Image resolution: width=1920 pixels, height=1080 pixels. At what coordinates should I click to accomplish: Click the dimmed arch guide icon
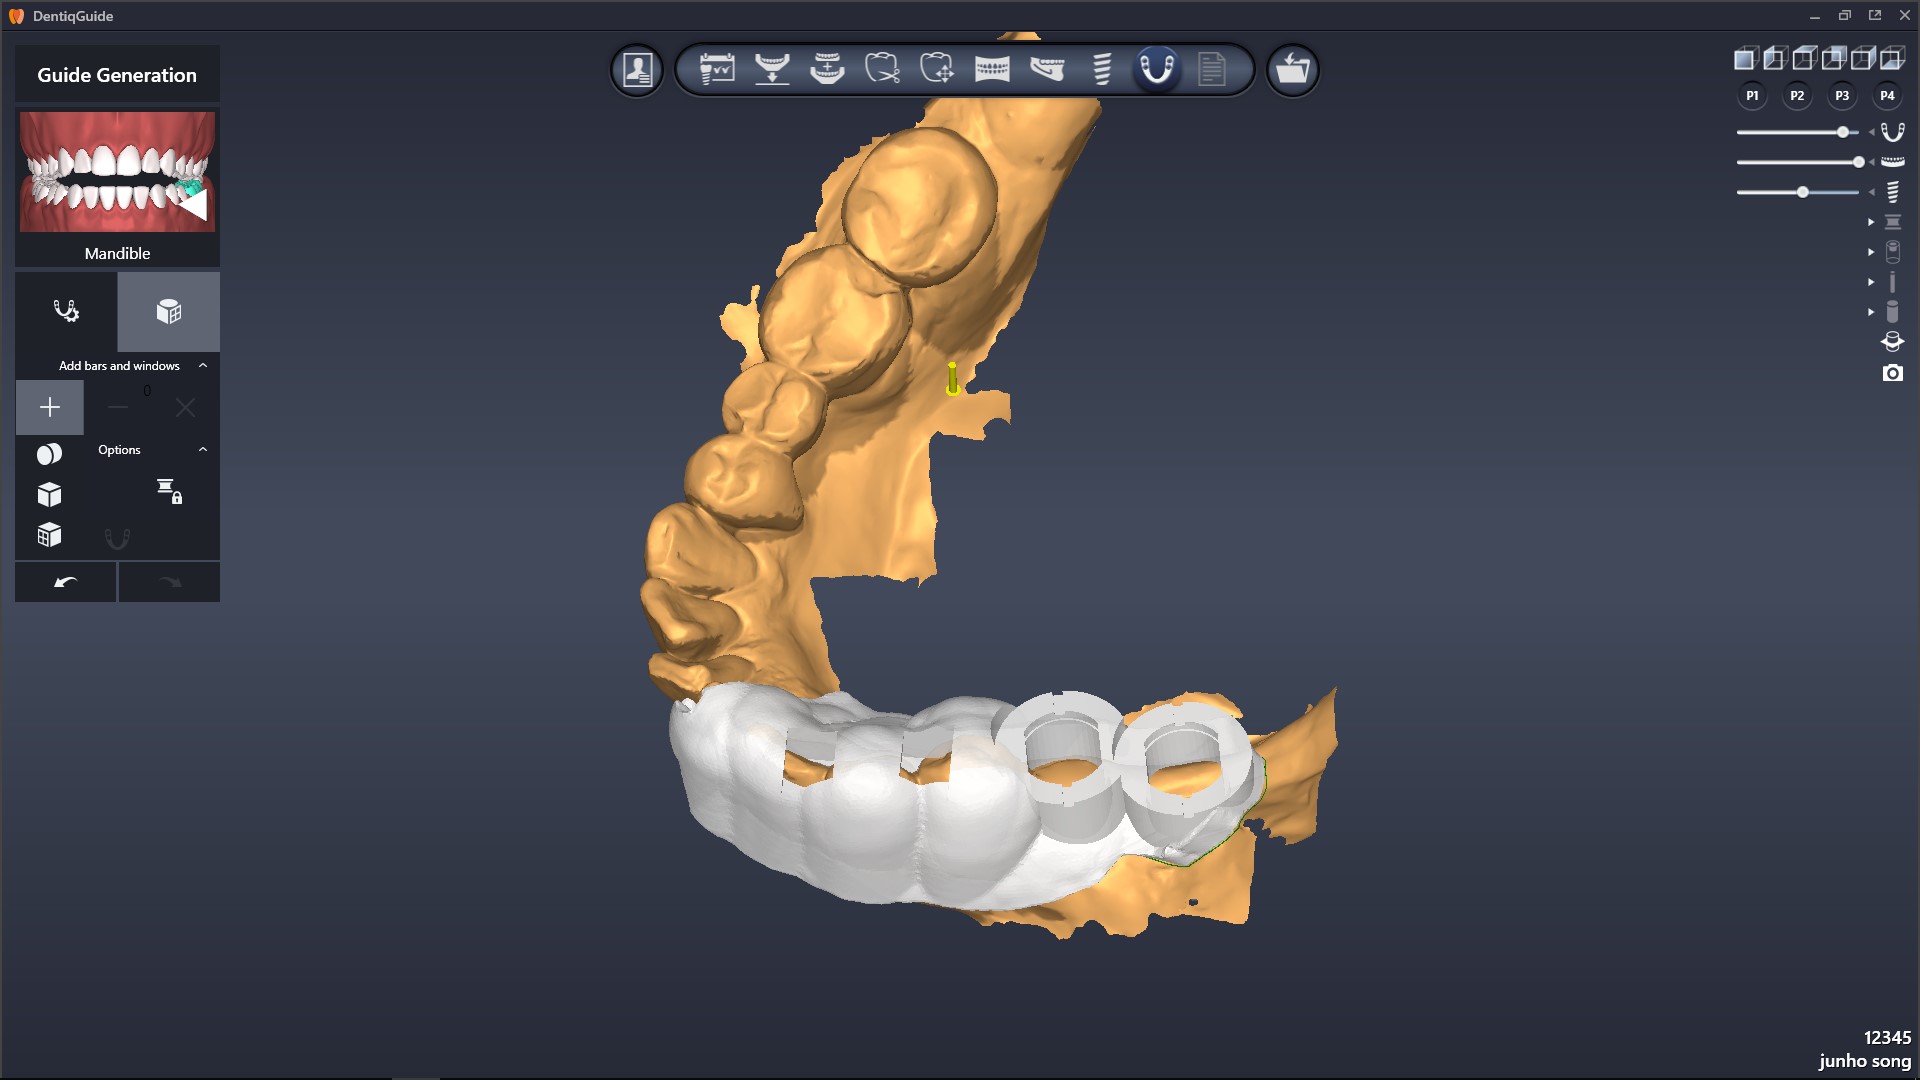coord(117,539)
